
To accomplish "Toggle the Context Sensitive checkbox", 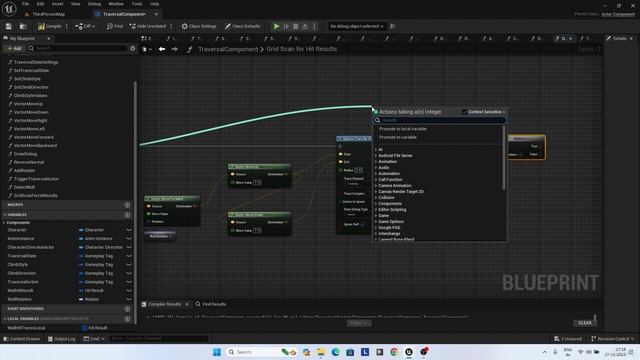I will [x=464, y=112].
